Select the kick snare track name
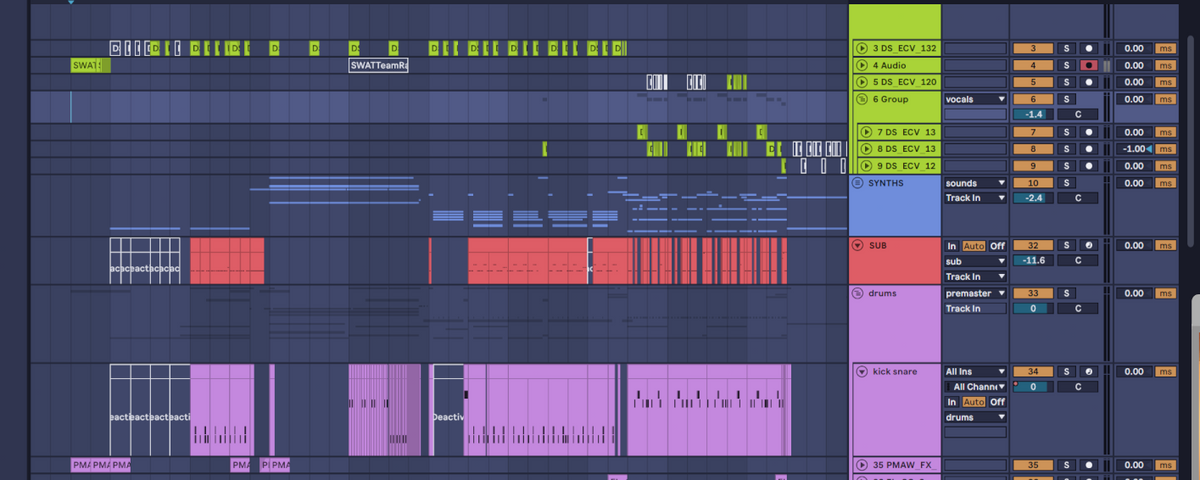The image size is (1200, 480). click(x=895, y=371)
